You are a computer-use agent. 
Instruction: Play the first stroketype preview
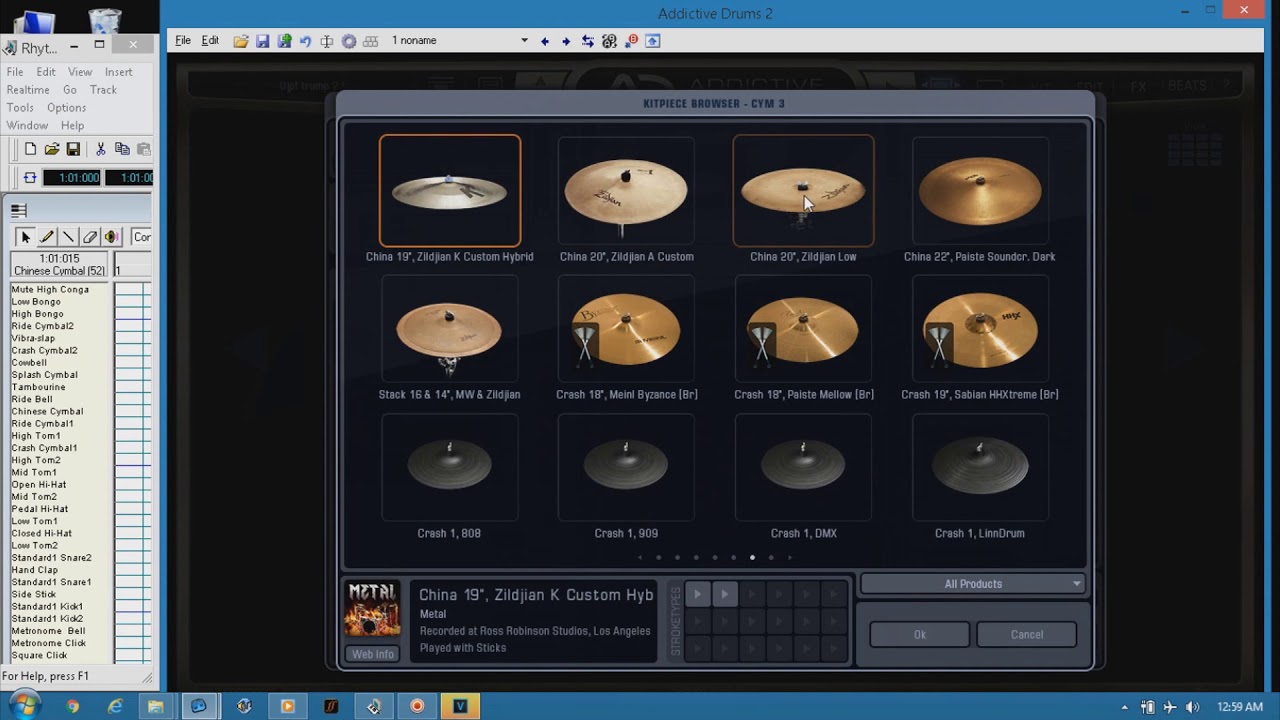698,595
